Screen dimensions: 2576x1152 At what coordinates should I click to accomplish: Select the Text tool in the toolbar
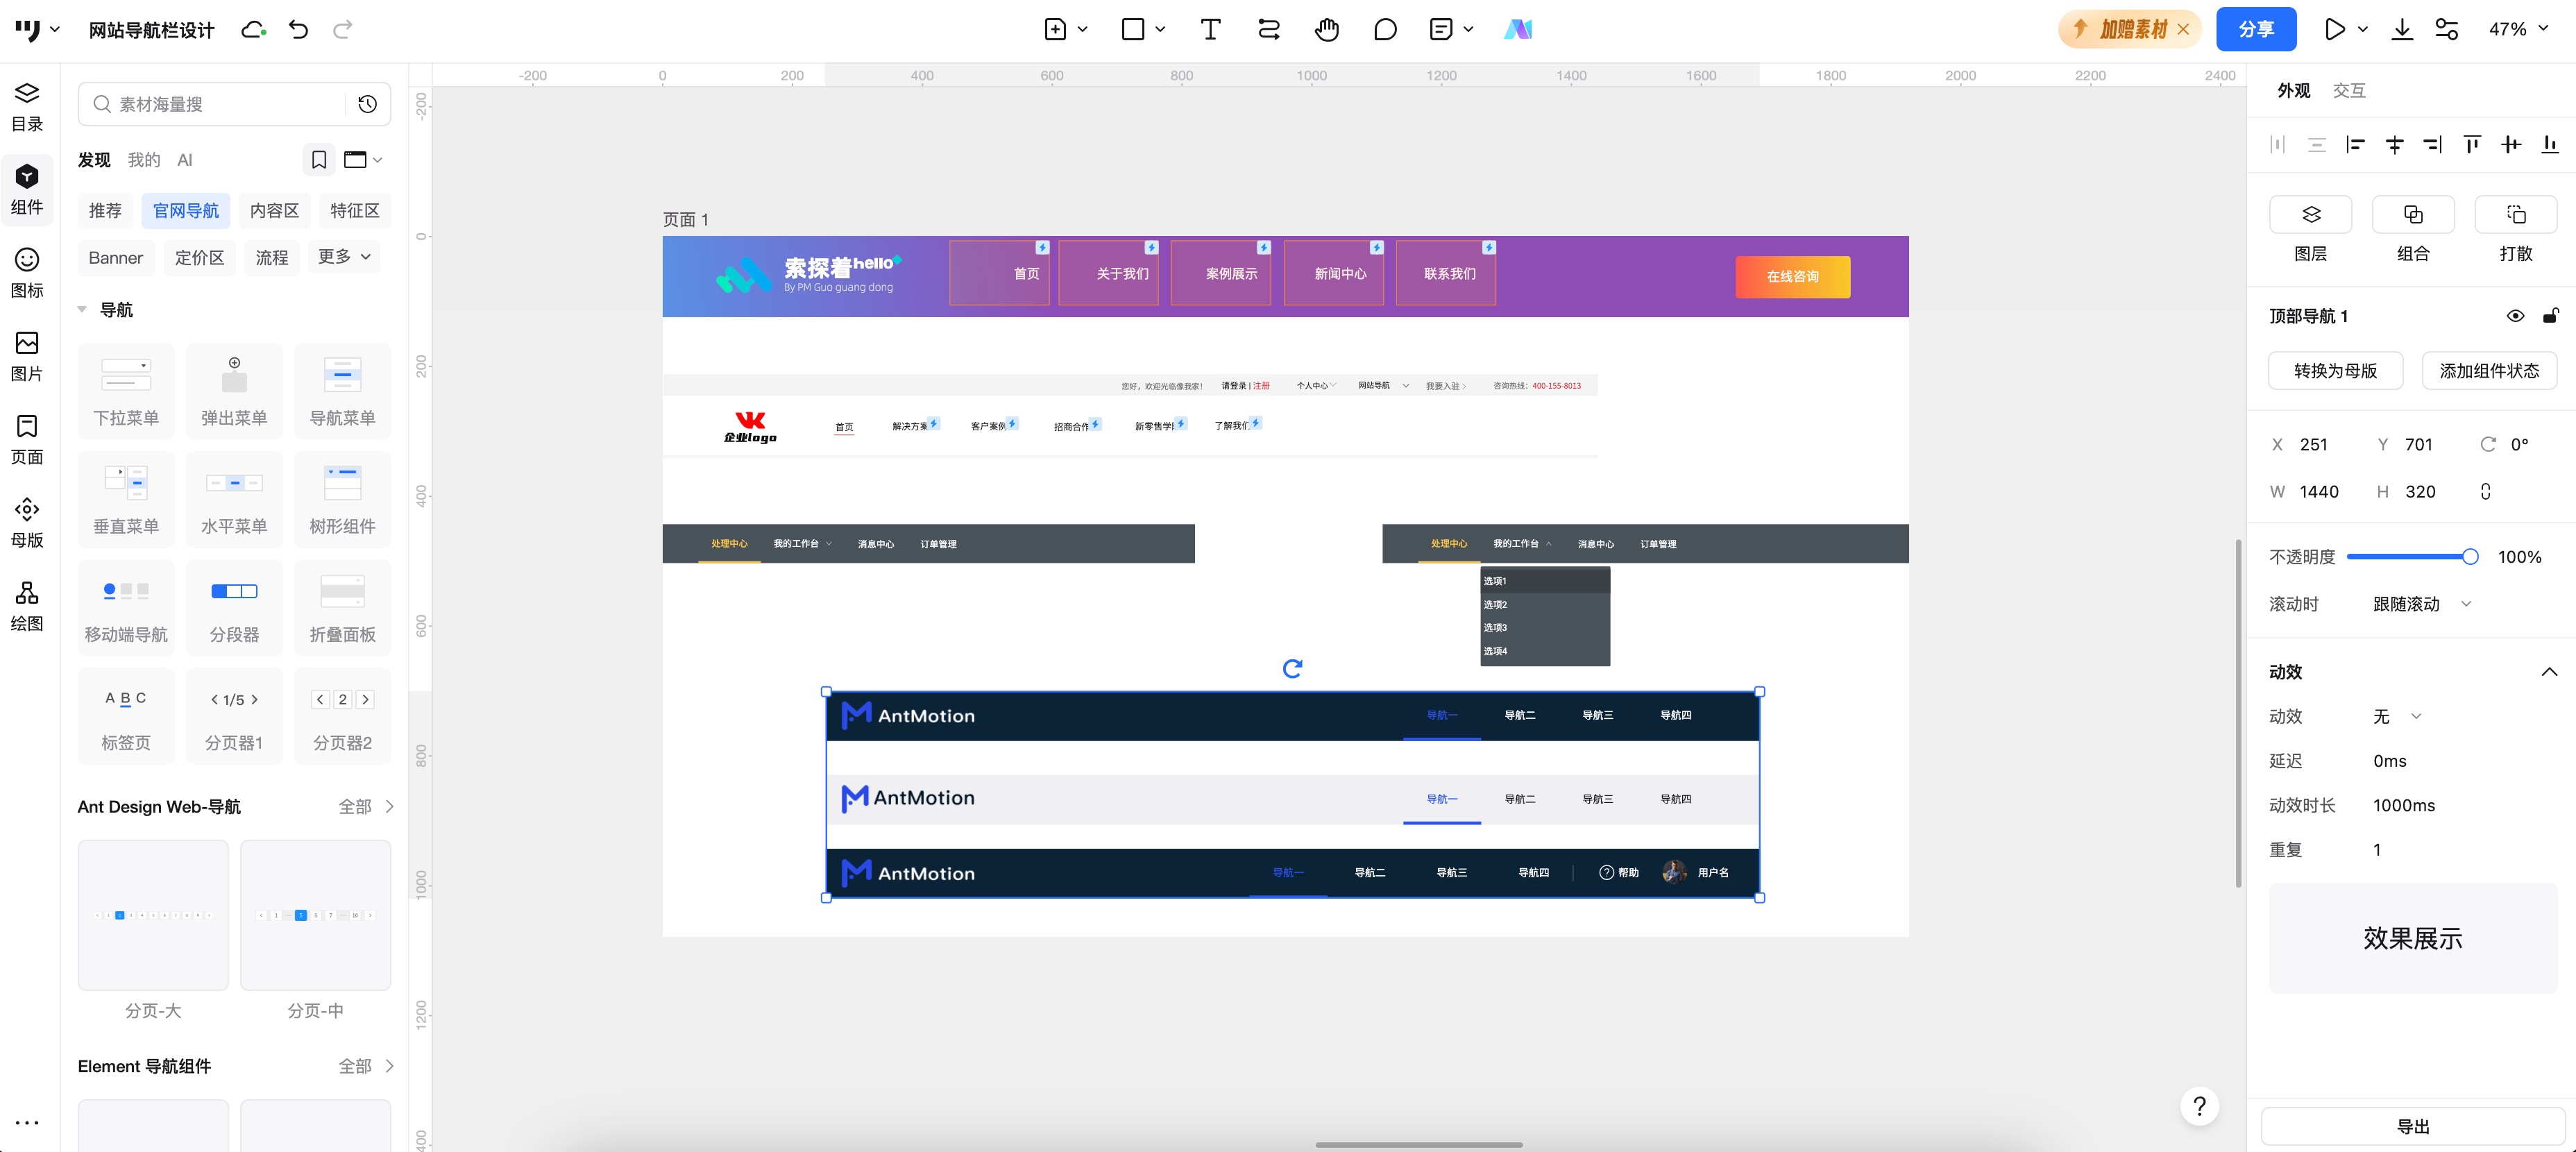[x=1210, y=29]
